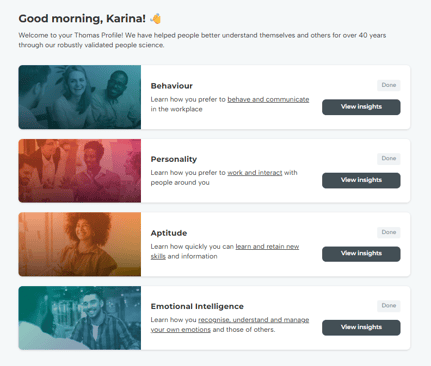The width and height of the screenshot is (431, 366).
Task: Open View insights for Behaviour
Action: point(361,107)
